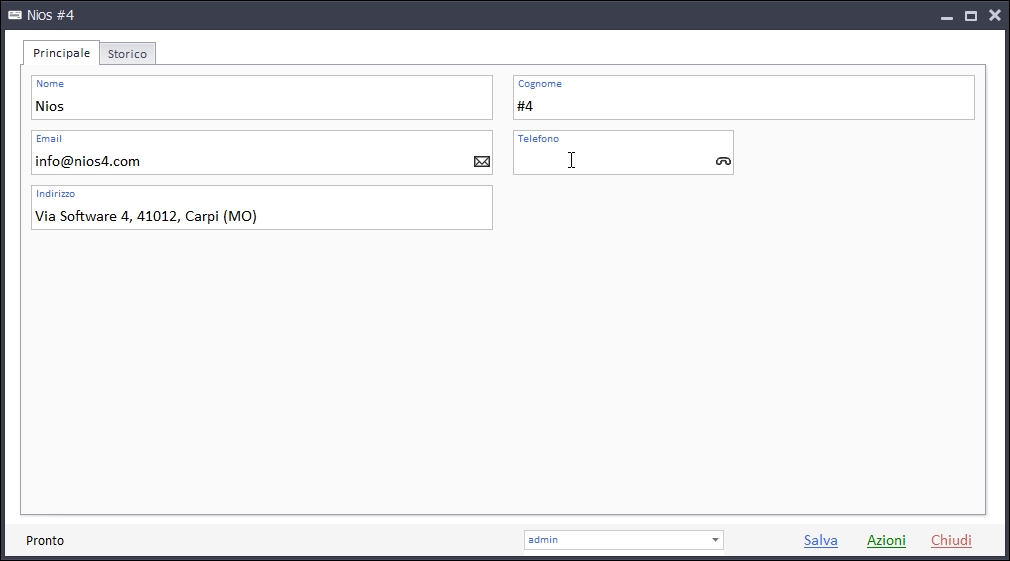Place cursor in the Email address field
This screenshot has height=561, width=1010.
tap(250, 161)
